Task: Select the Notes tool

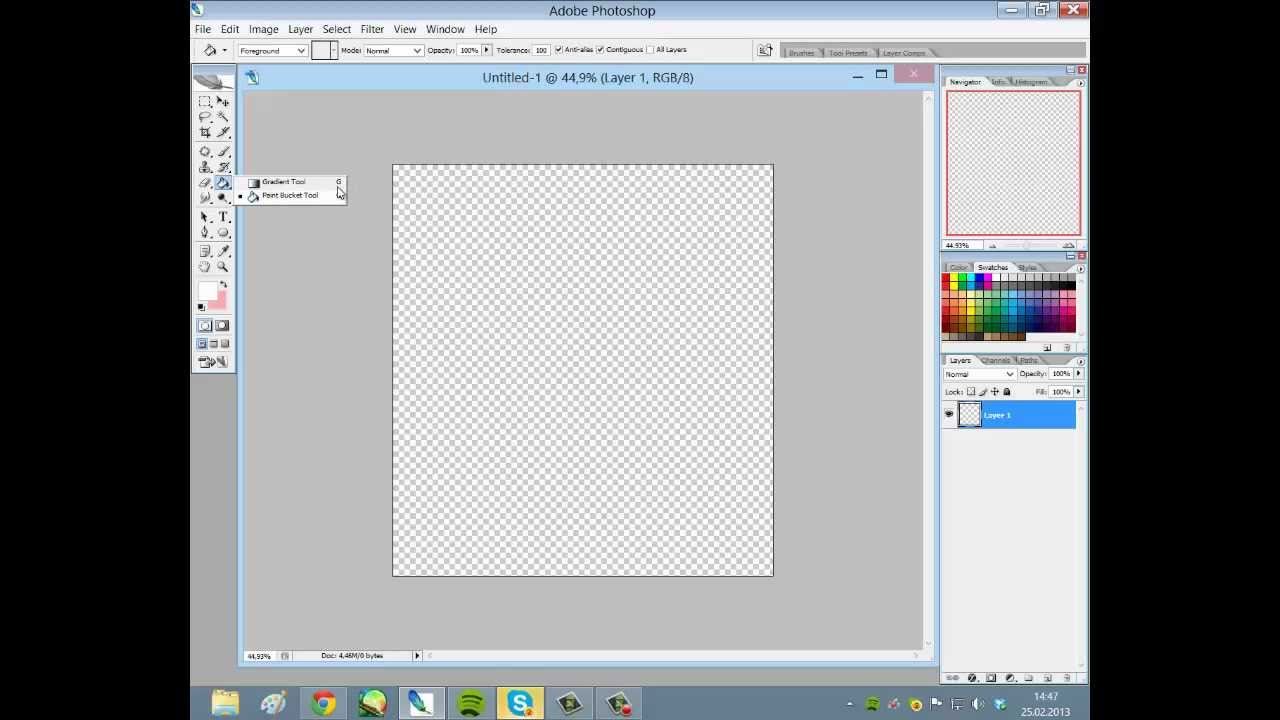Action: pos(205,251)
